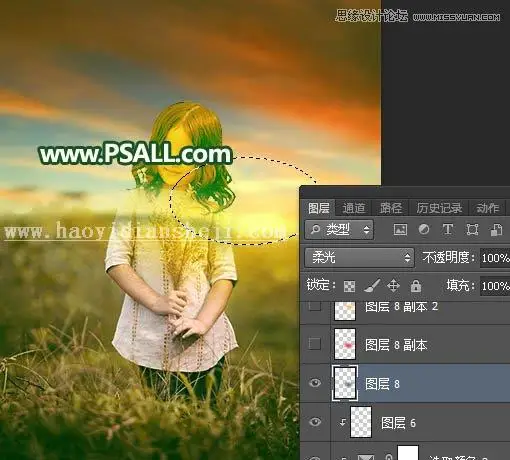Lock image pixels brush icon
Viewport: 510px width, 460px height.
coord(371,286)
